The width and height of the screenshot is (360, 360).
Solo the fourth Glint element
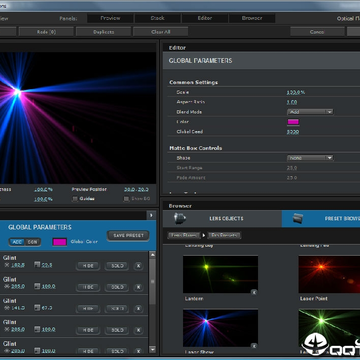[x=117, y=330]
